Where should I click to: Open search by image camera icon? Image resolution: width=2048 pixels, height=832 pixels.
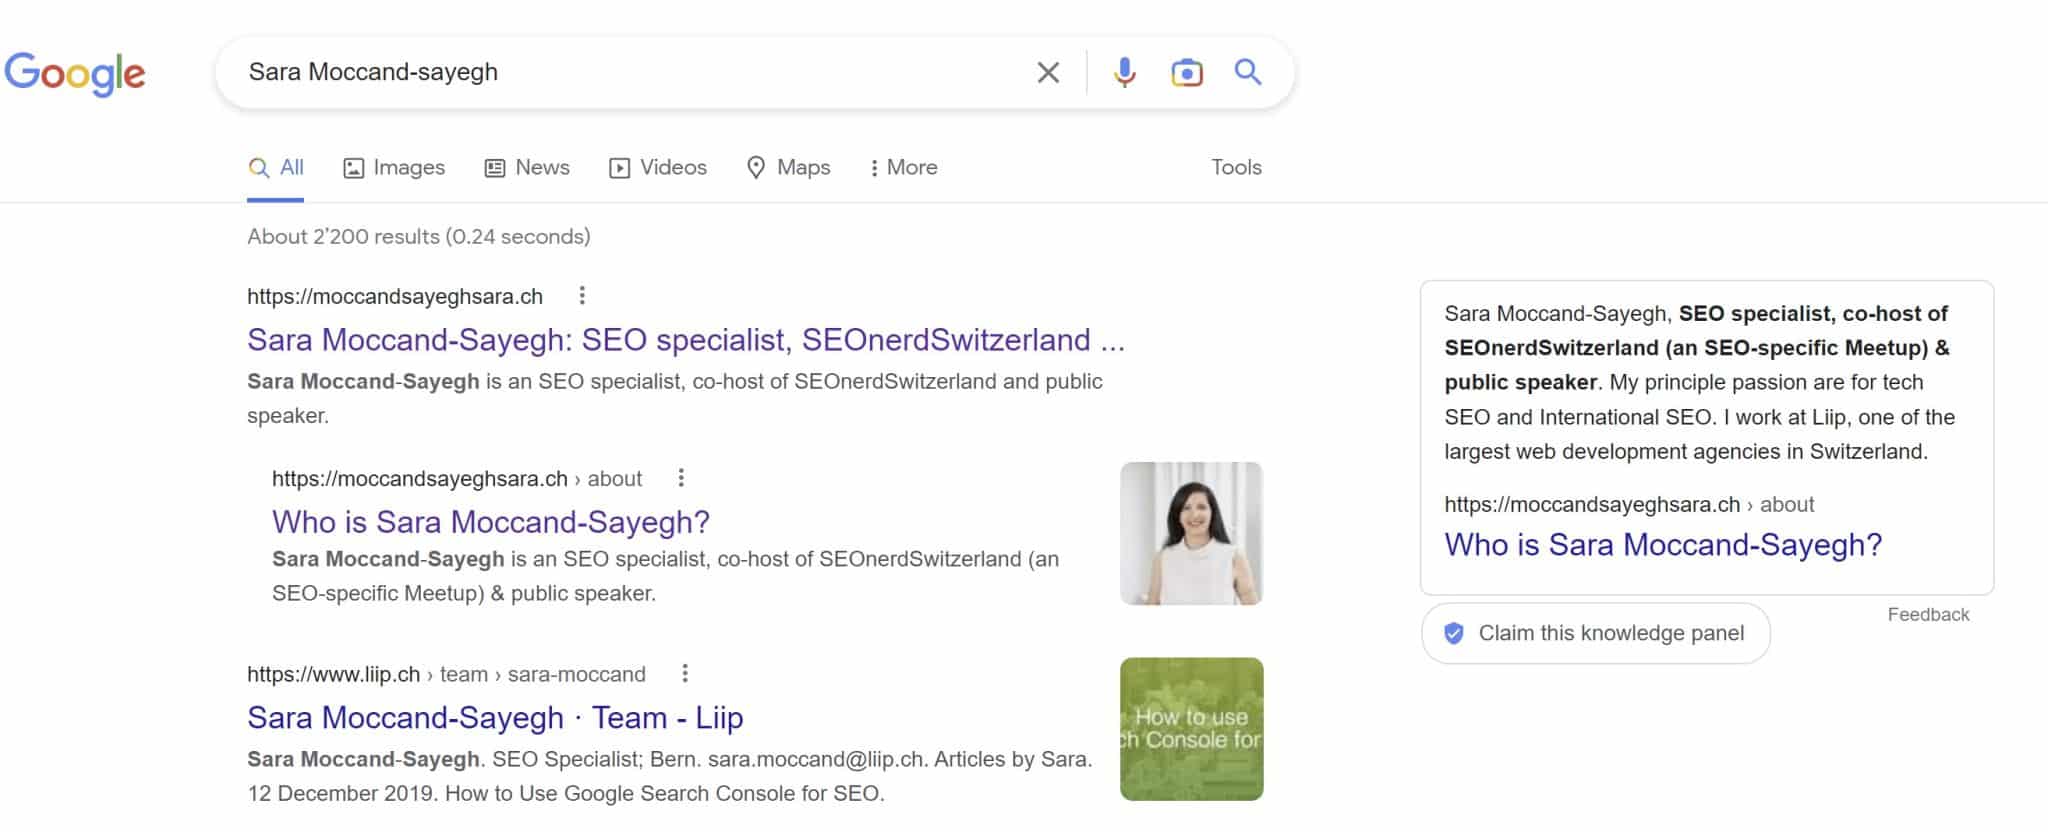(1187, 72)
